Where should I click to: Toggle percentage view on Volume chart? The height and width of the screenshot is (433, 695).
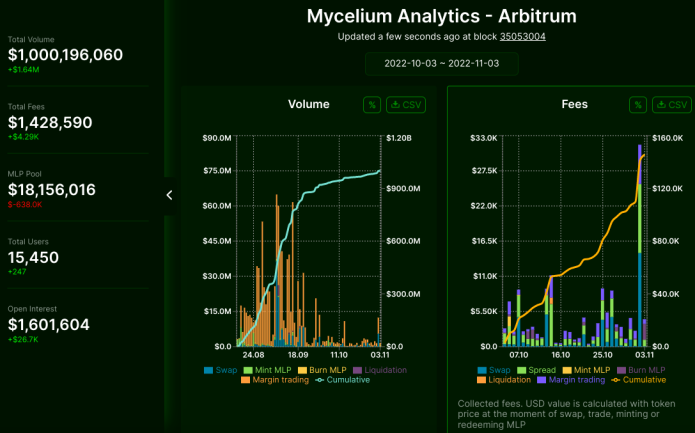372,105
